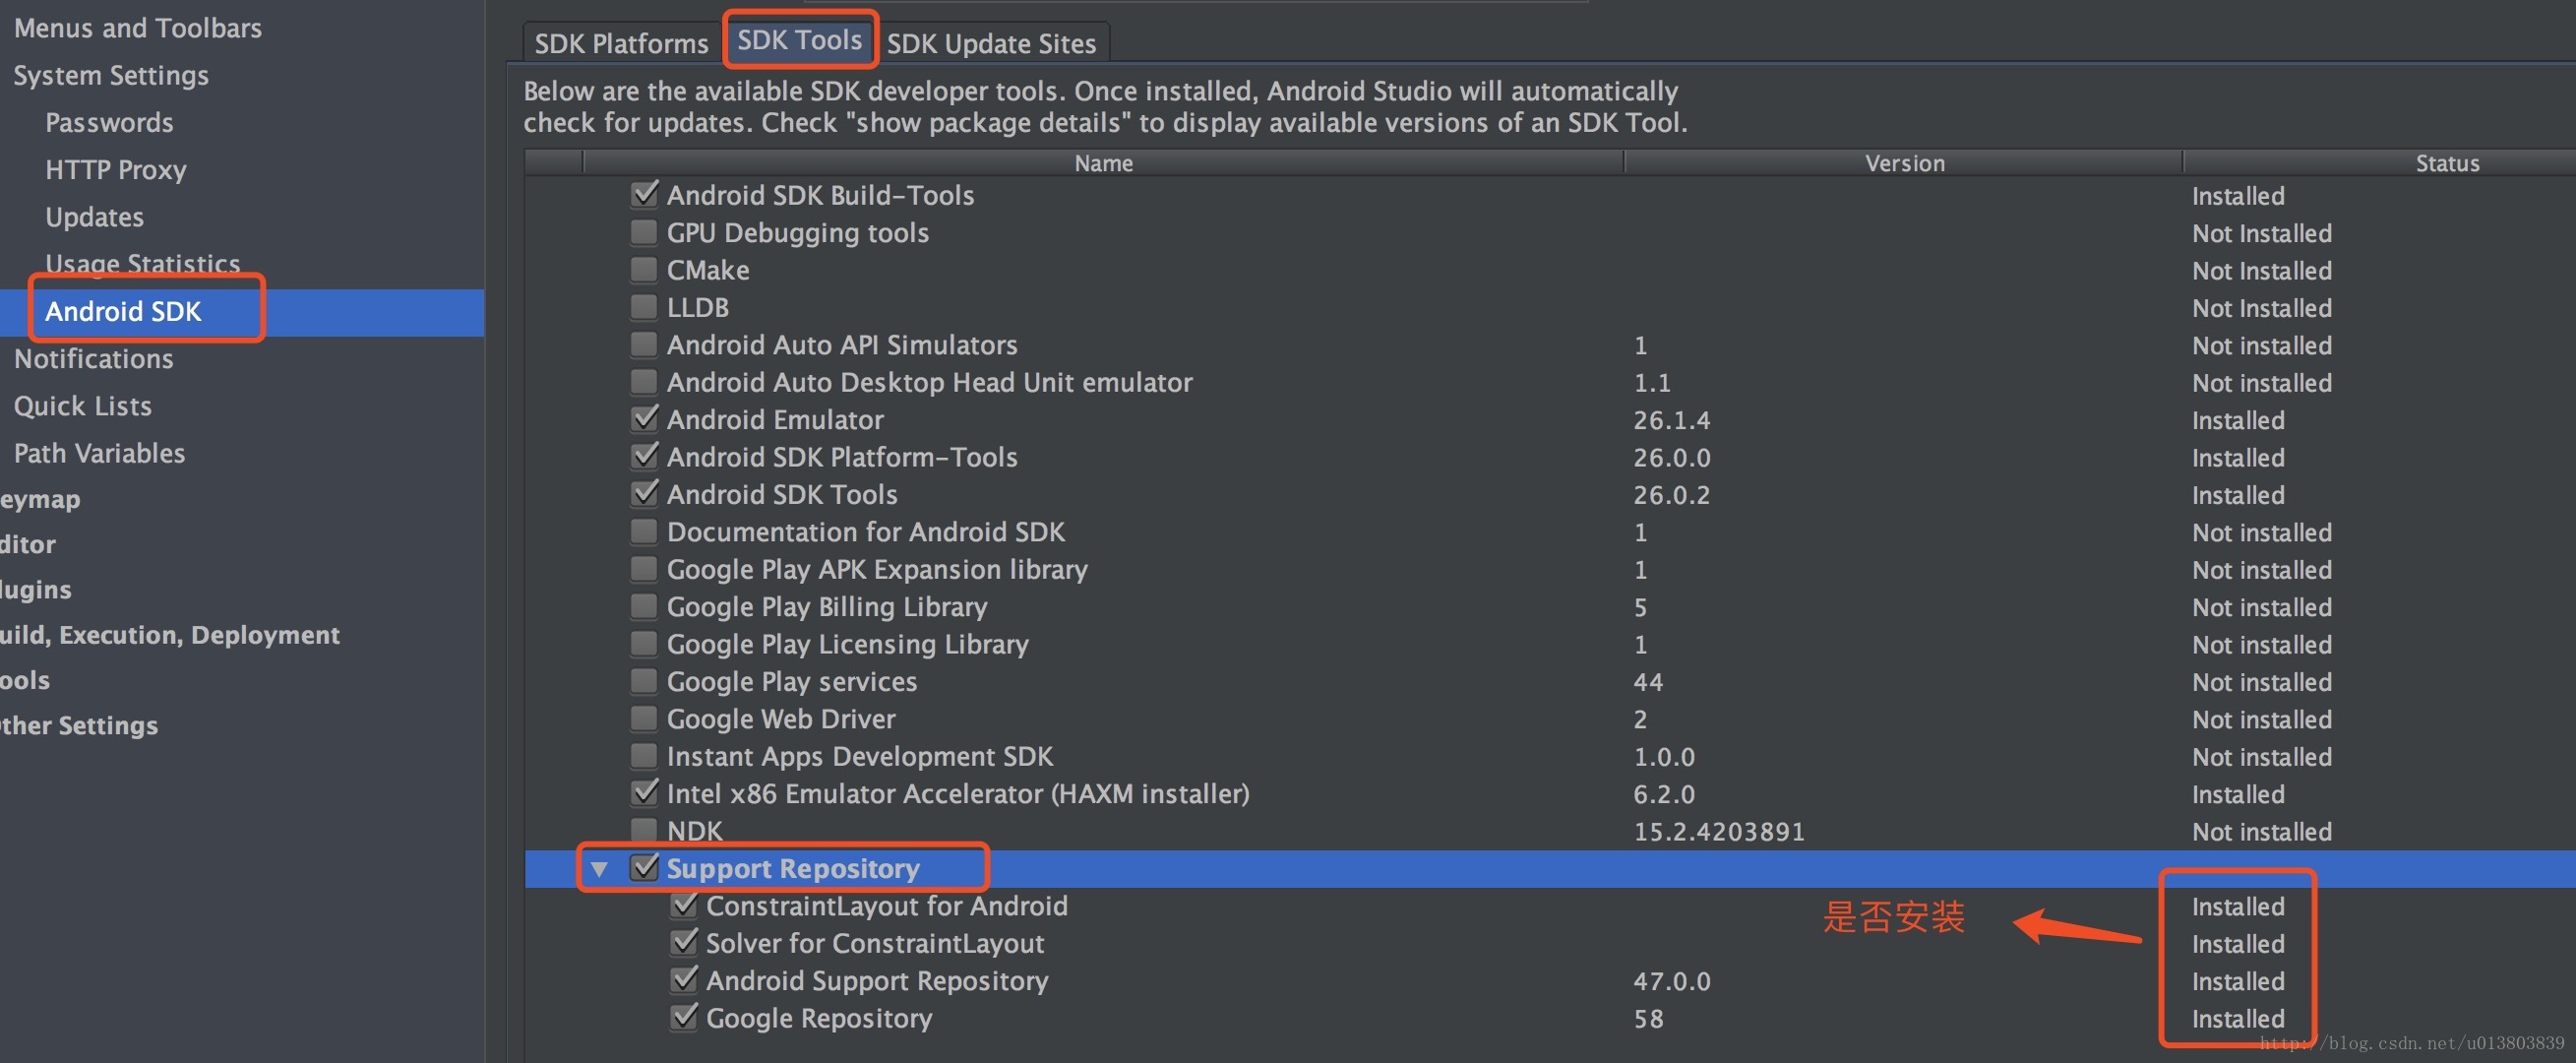The image size is (2576, 1063).
Task: Toggle Google Play services checkbox
Action: coord(645,681)
